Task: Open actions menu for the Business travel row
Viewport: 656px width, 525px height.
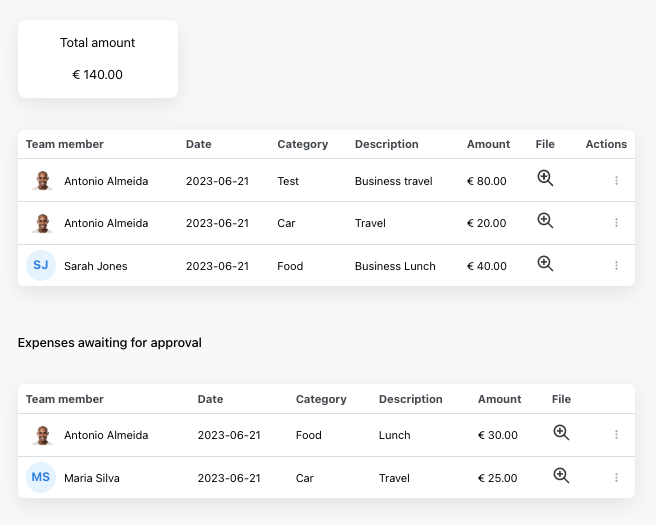Action: 616,180
